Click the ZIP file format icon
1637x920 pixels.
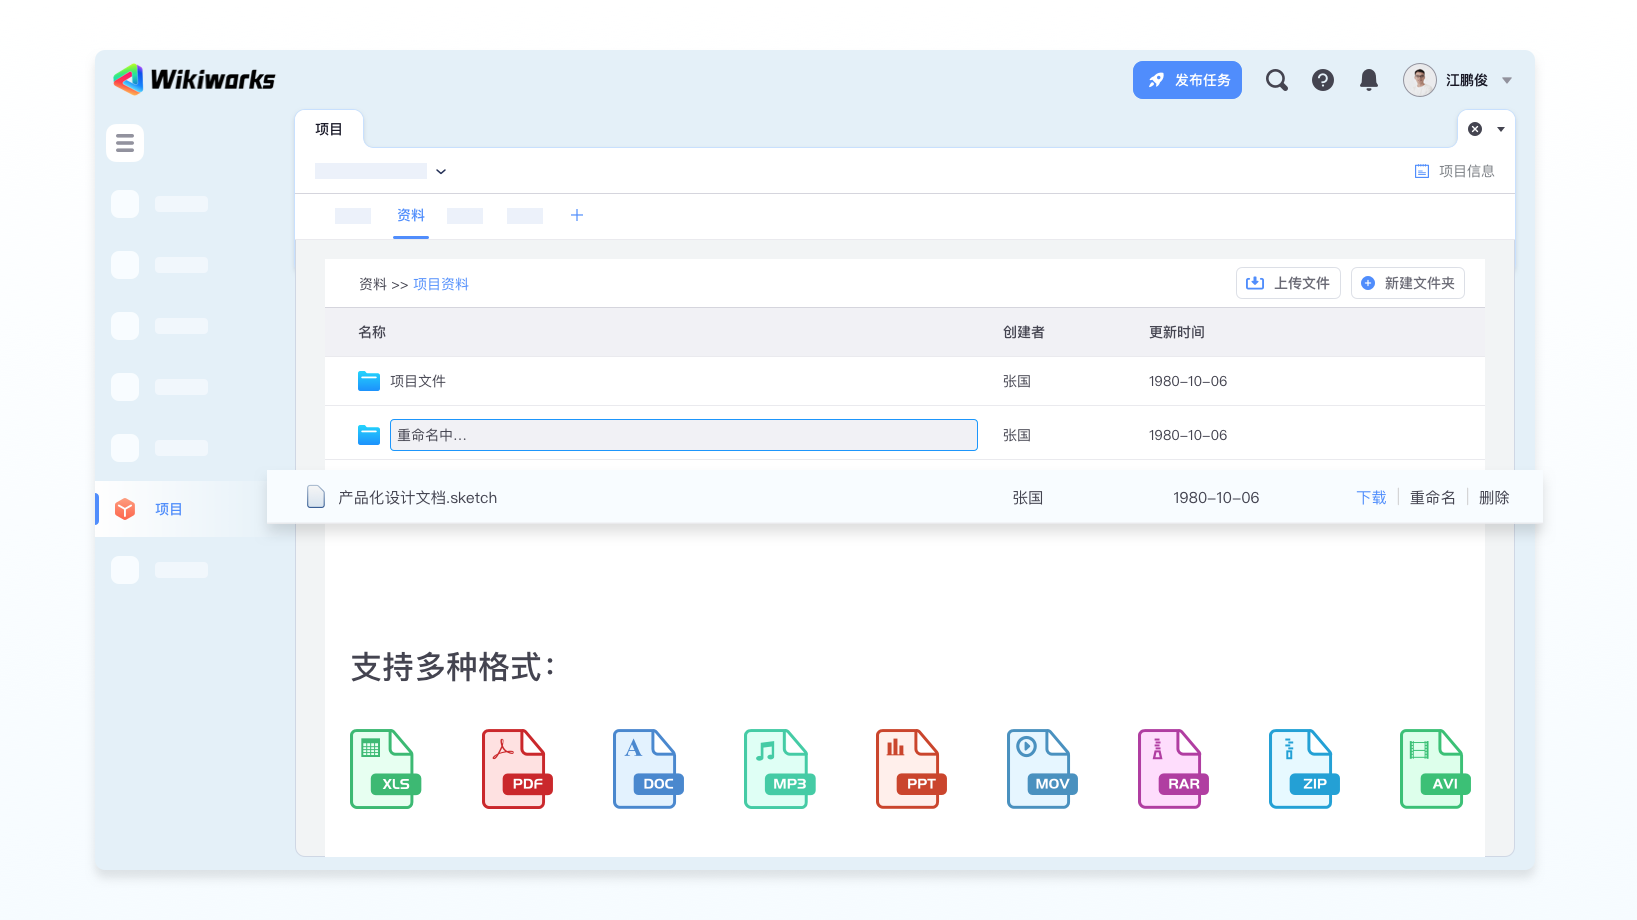[x=1303, y=768]
